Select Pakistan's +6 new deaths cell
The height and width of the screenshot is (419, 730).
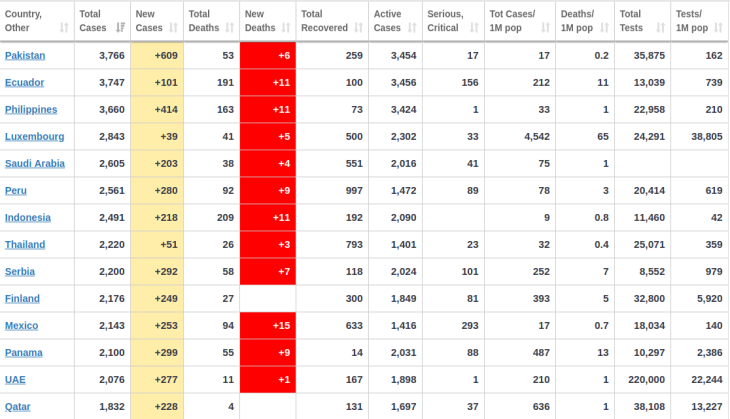click(268, 55)
